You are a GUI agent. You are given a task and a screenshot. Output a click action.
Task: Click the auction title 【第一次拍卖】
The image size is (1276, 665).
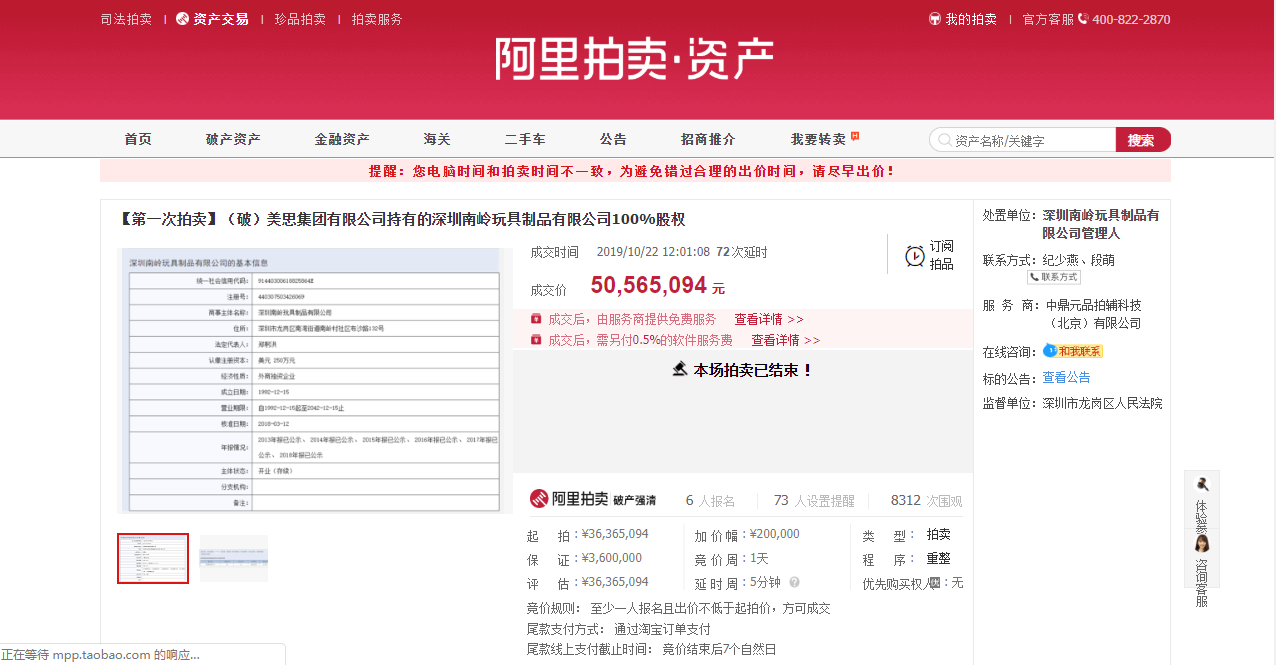pos(402,219)
